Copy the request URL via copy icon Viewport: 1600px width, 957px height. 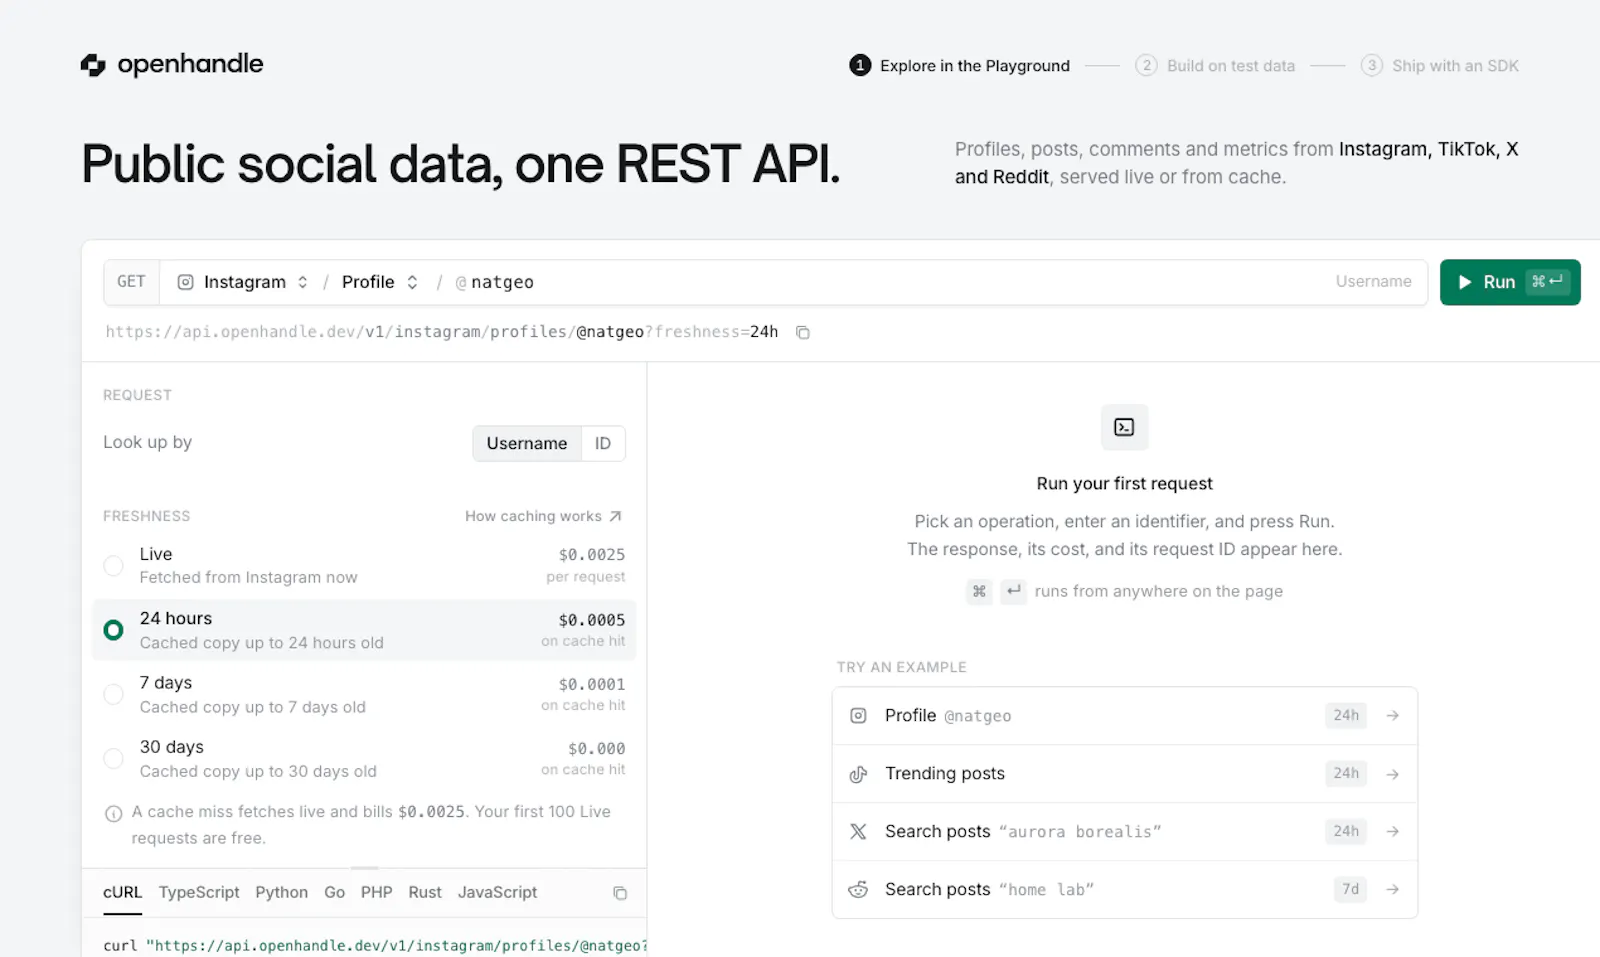802,332
